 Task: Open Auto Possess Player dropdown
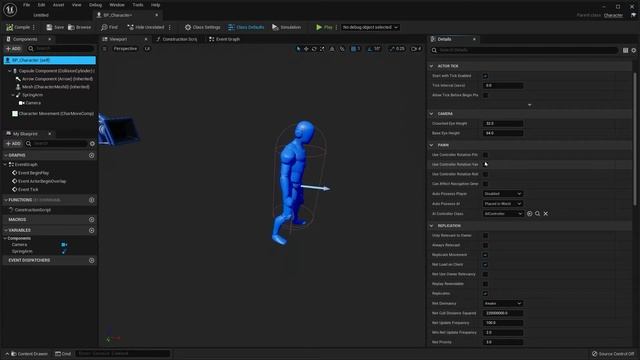coord(502,193)
